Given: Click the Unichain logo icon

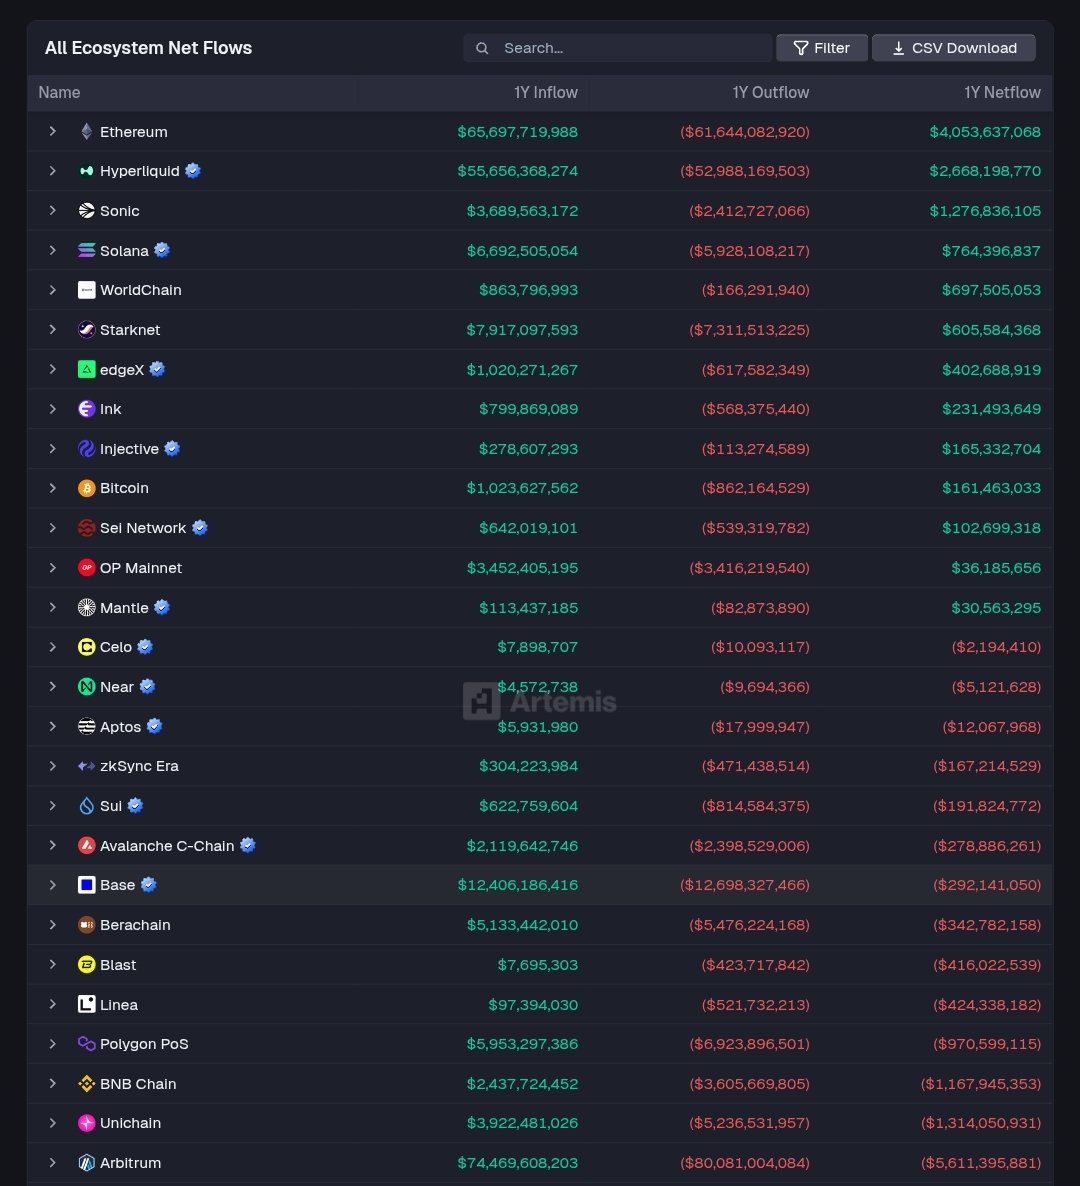Looking at the screenshot, I should pyautogui.click(x=86, y=1123).
